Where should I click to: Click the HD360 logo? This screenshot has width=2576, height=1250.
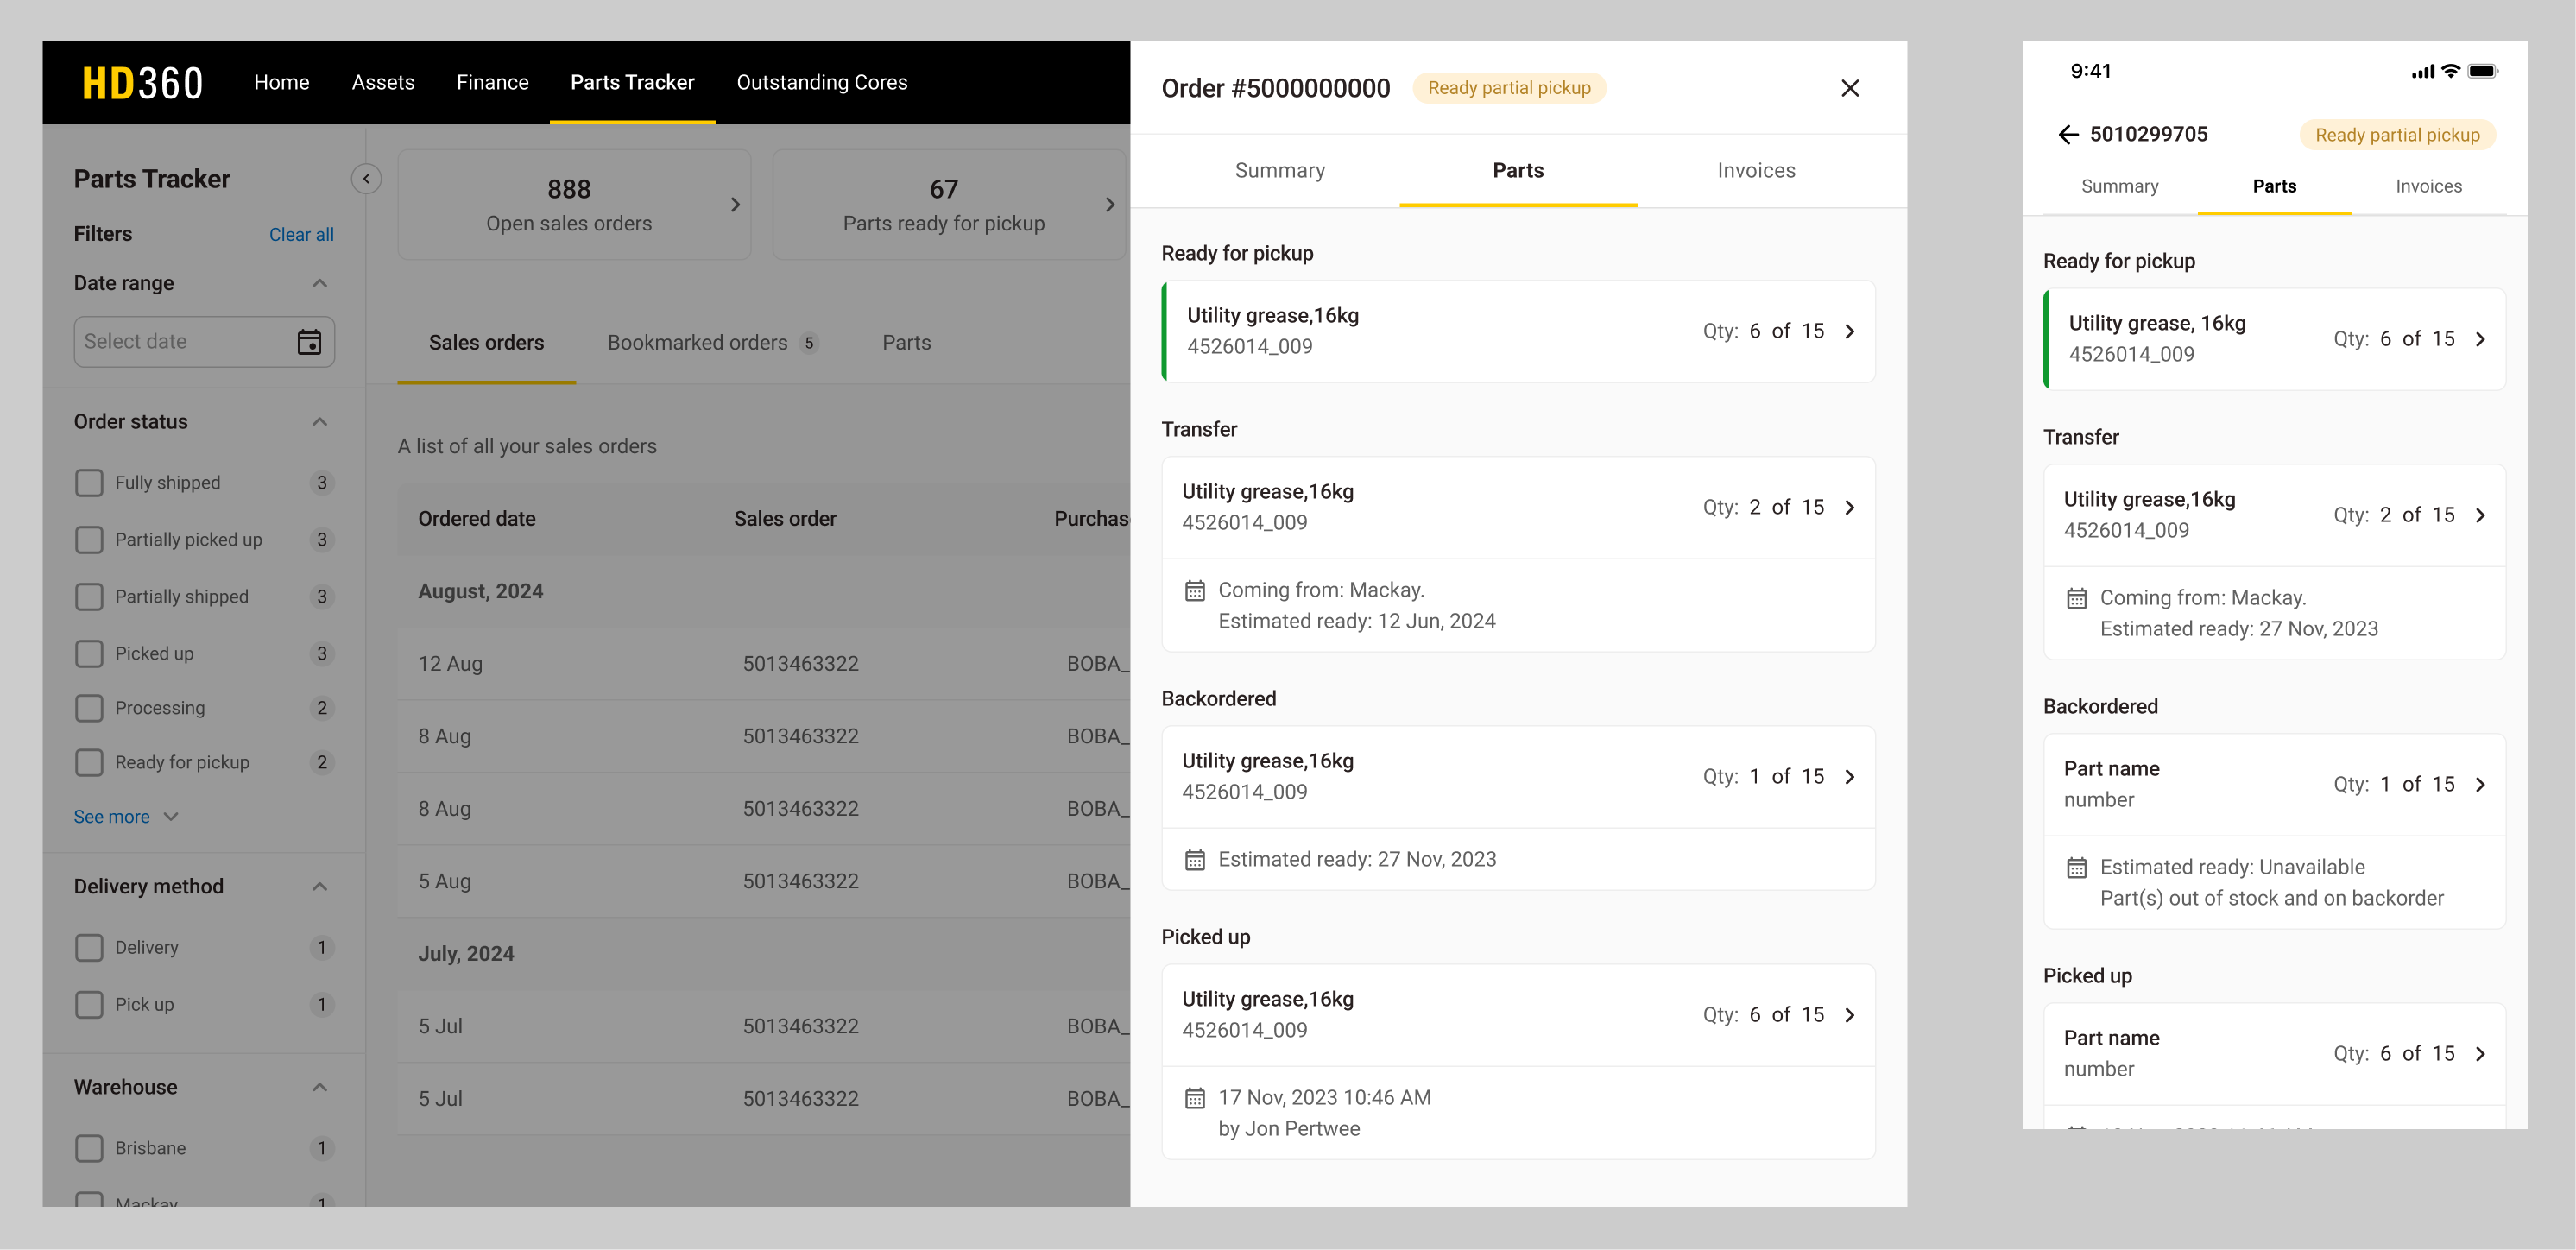pyautogui.click(x=142, y=83)
